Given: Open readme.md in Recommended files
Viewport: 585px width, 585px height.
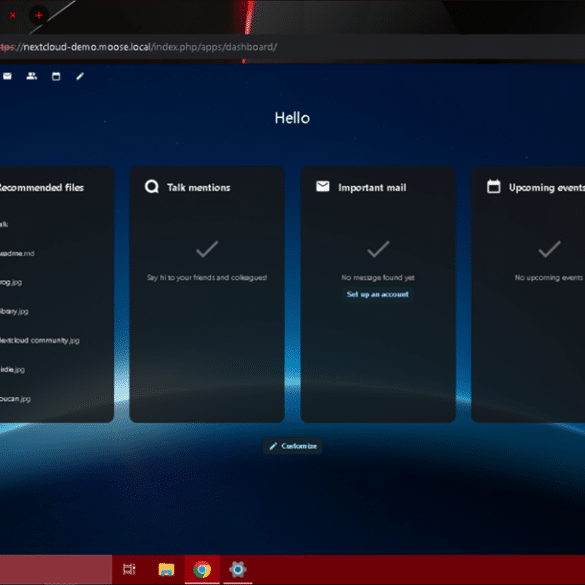Looking at the screenshot, I should 17,254.
